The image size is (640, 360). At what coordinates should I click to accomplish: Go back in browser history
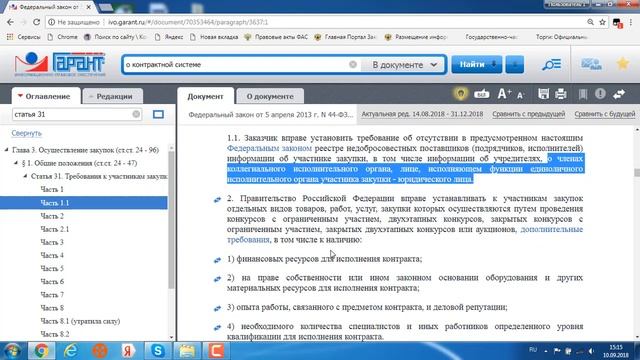click(x=10, y=22)
